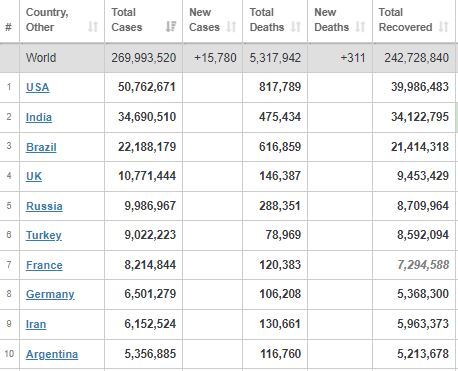
Task: Select Brazil recovered 21,414,318
Action: point(420,147)
